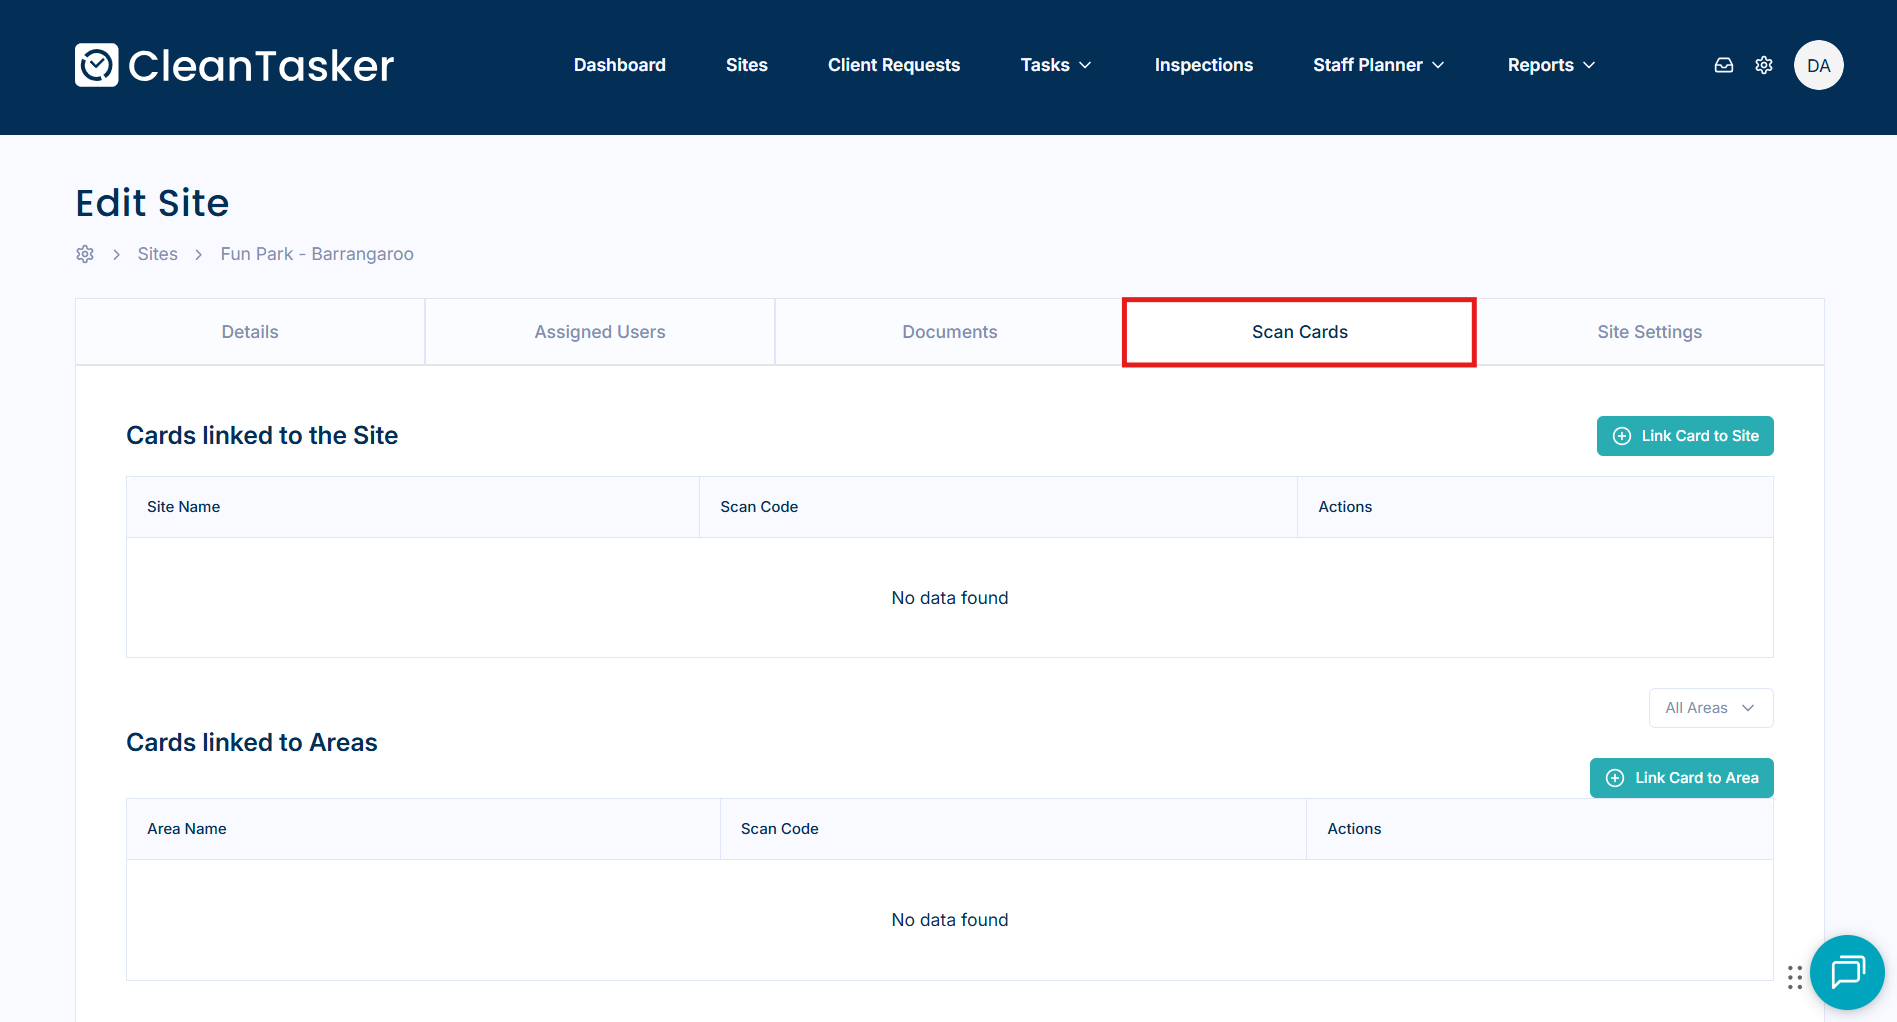Open settings gear in top navigation
The image size is (1897, 1022).
pos(1764,65)
